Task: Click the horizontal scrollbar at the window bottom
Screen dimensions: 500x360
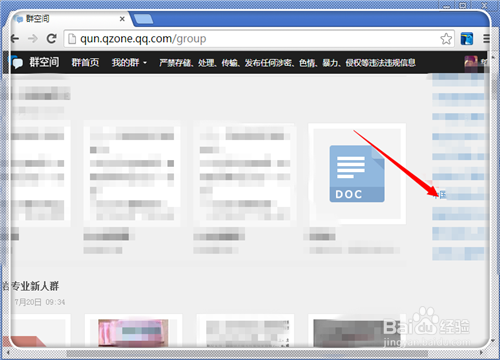Action: [247, 353]
